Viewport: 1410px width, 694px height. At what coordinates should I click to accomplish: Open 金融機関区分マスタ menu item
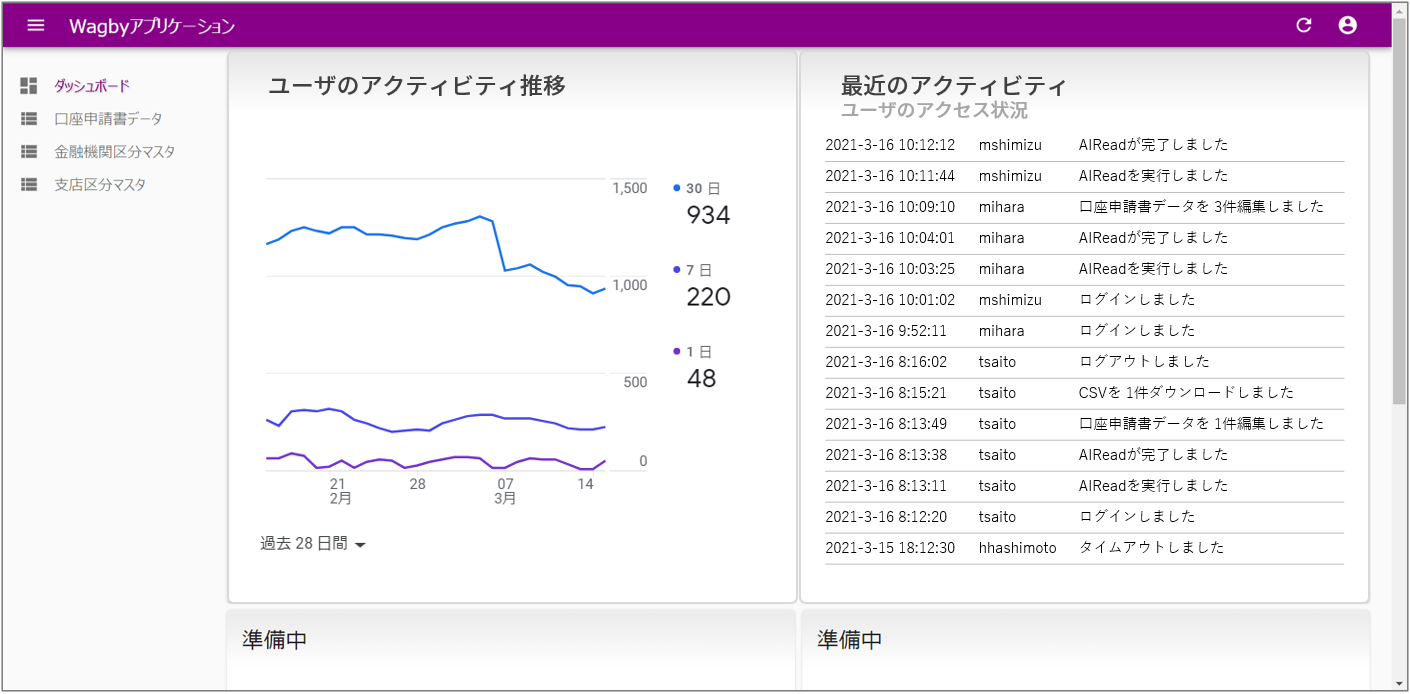(x=114, y=152)
